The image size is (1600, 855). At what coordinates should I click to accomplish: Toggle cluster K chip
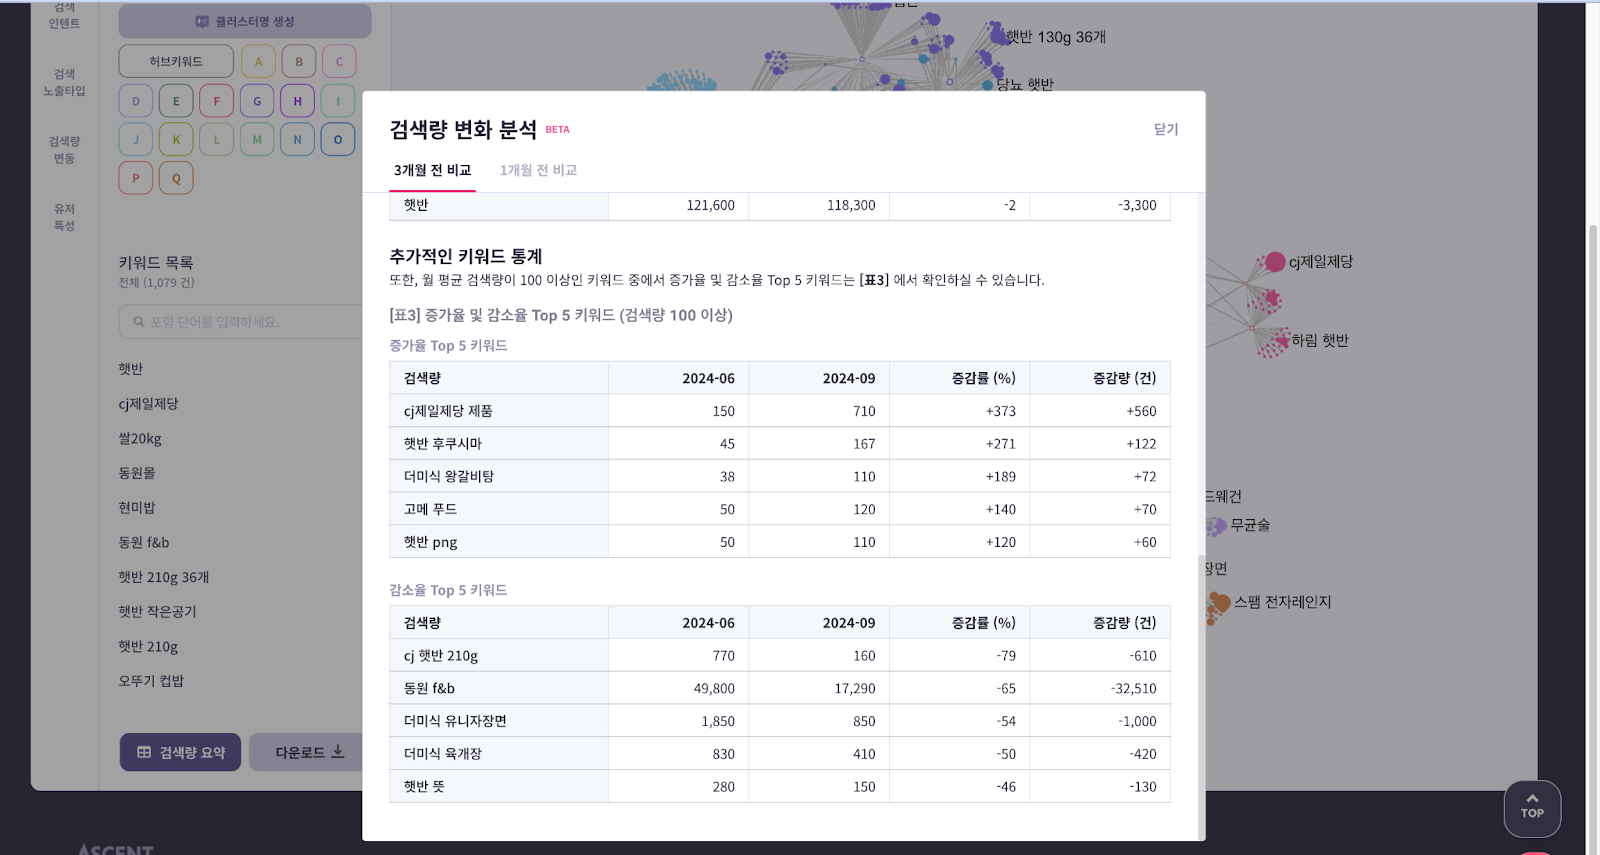point(176,139)
